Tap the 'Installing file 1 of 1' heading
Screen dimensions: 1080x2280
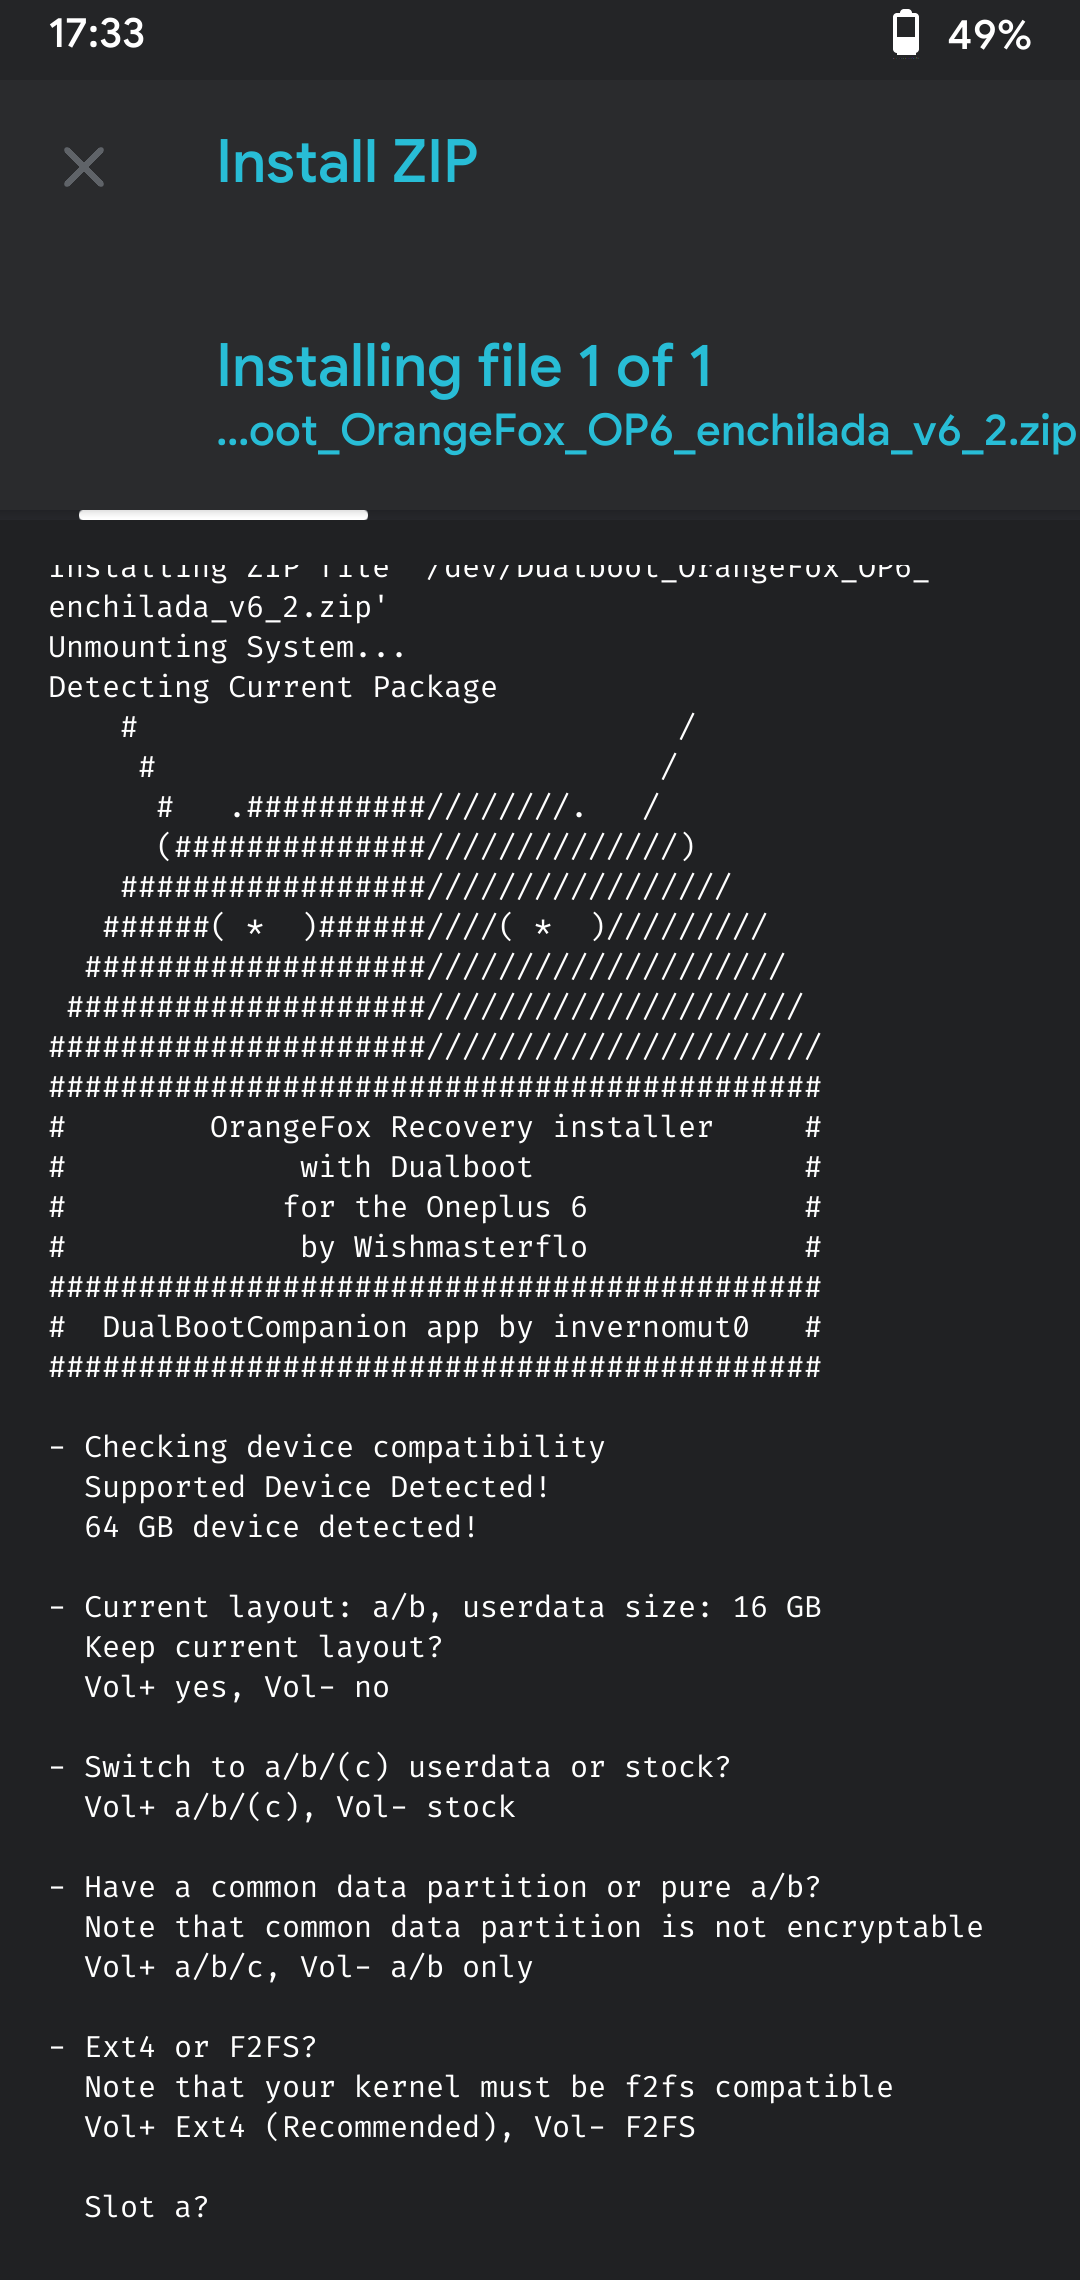(465, 366)
